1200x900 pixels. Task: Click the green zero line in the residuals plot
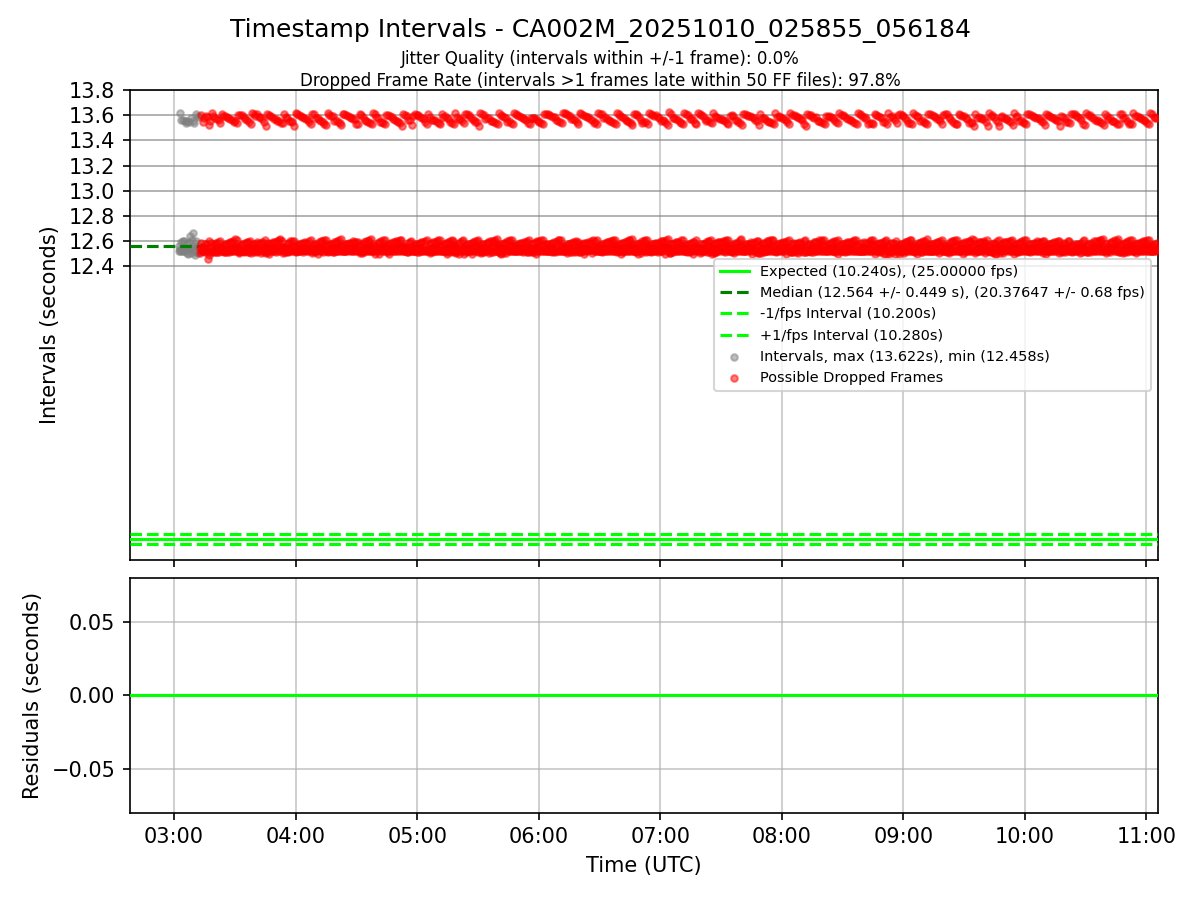tap(643, 695)
